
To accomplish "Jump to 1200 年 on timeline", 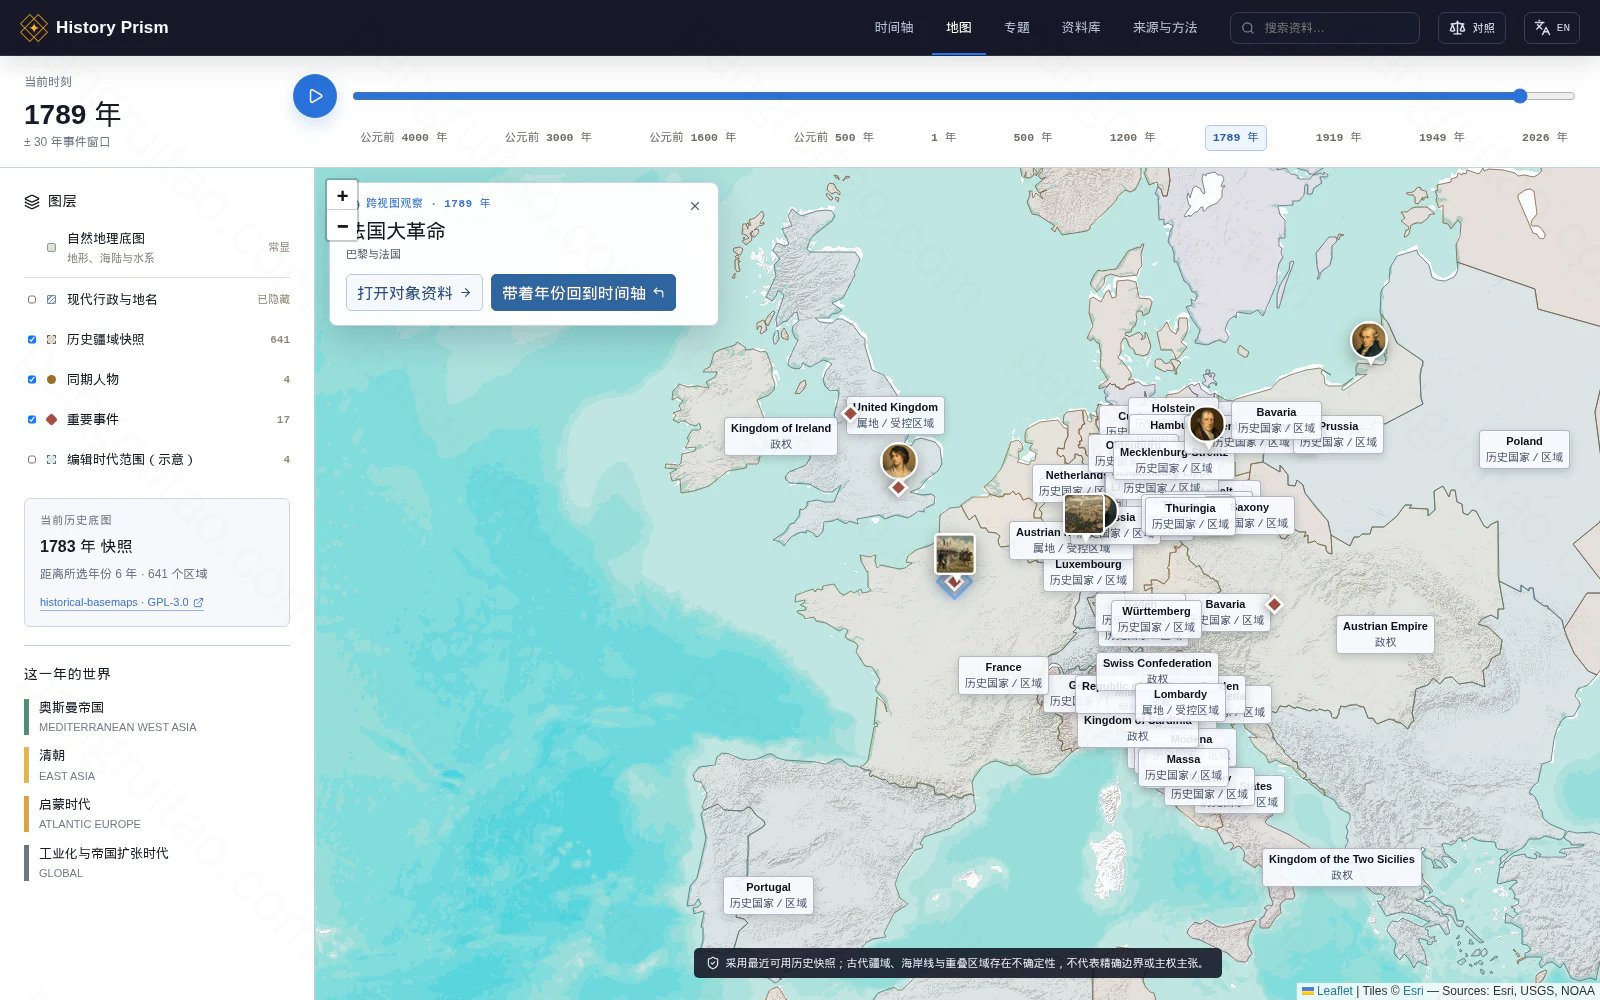I will tap(1132, 138).
